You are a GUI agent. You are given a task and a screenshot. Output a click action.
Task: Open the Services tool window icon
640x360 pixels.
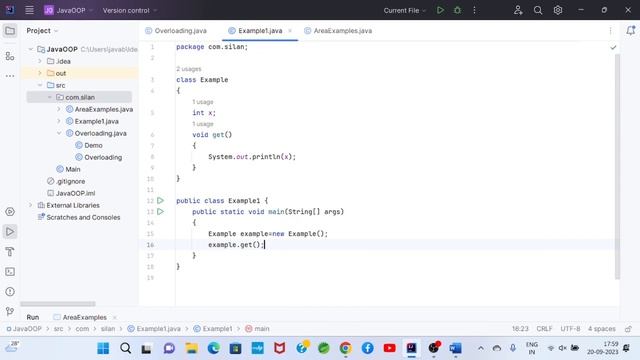[10, 211]
